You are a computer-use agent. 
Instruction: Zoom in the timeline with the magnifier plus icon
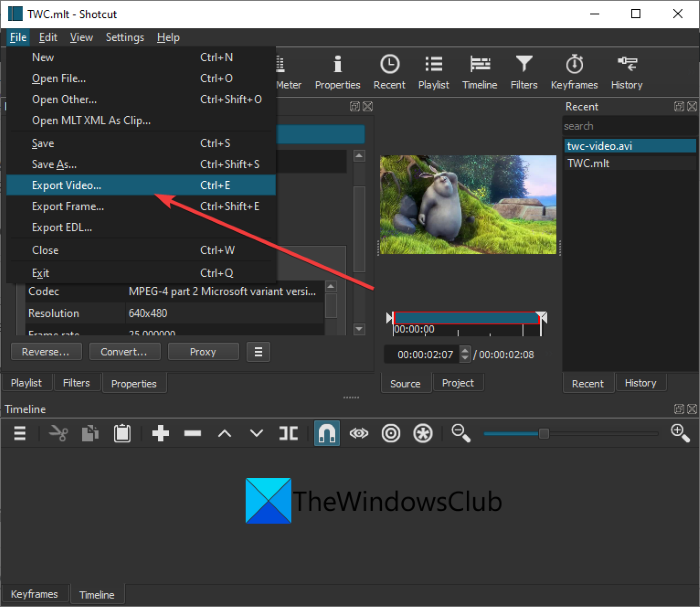click(680, 433)
